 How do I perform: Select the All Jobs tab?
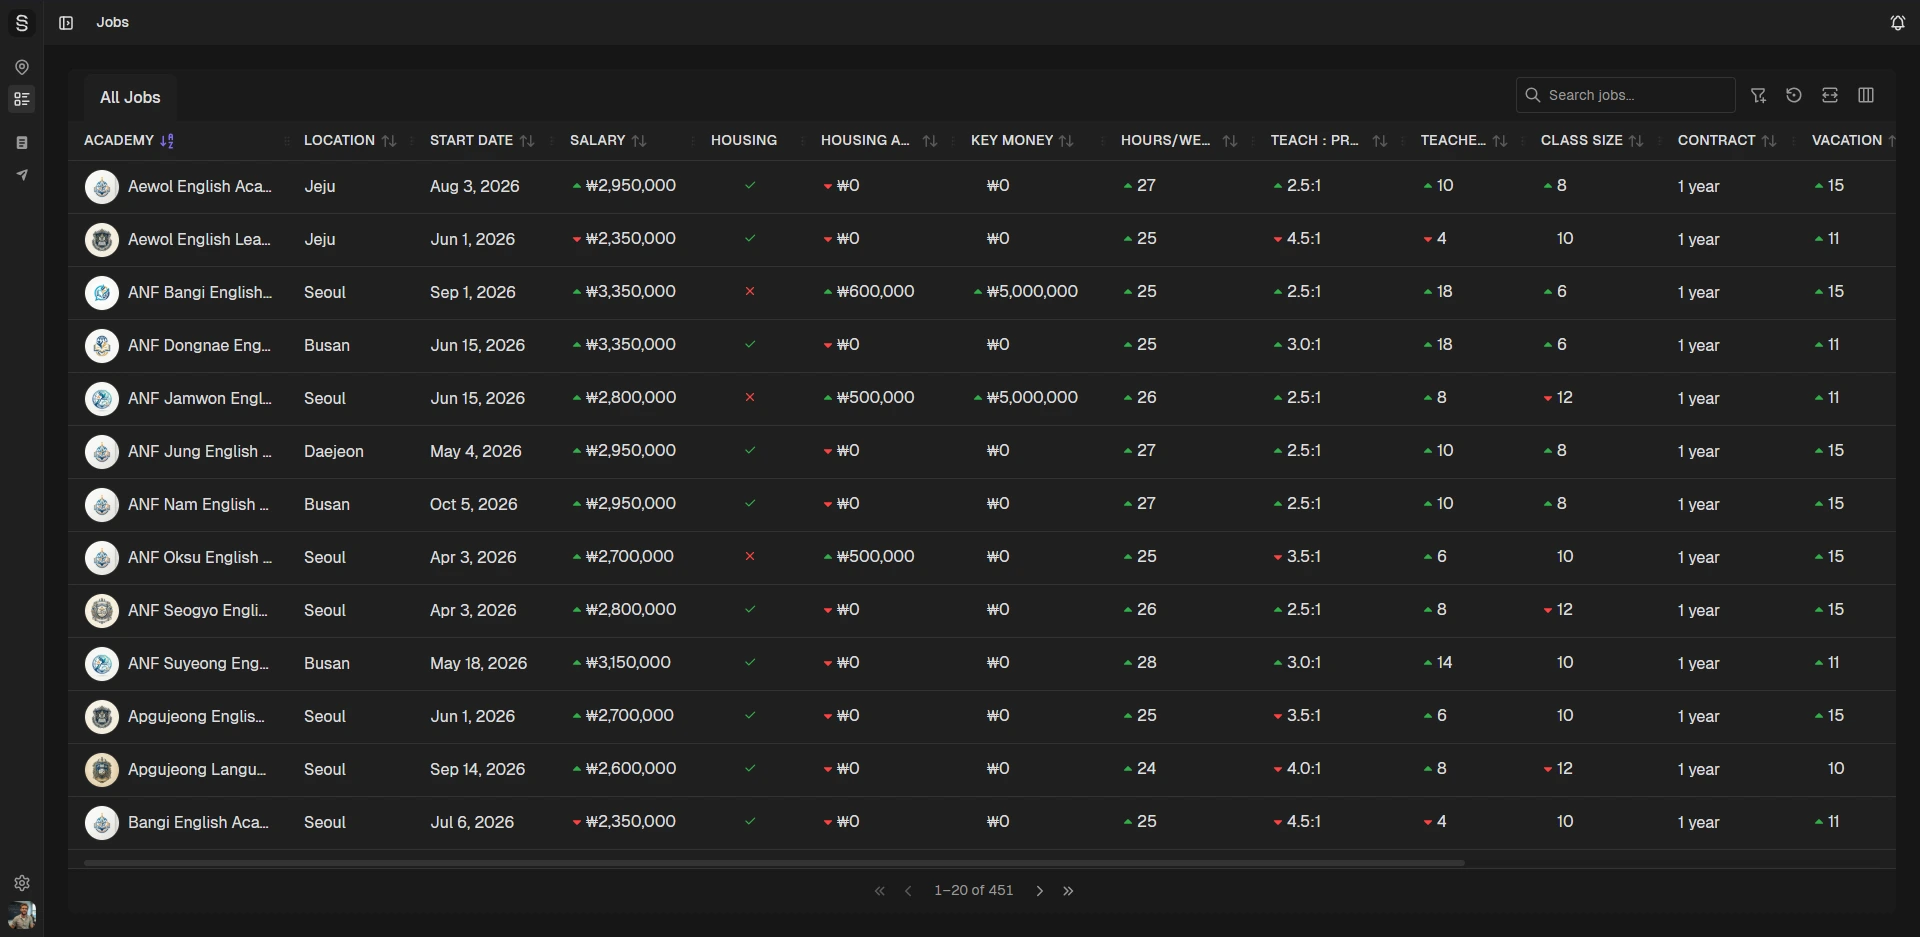tap(130, 97)
